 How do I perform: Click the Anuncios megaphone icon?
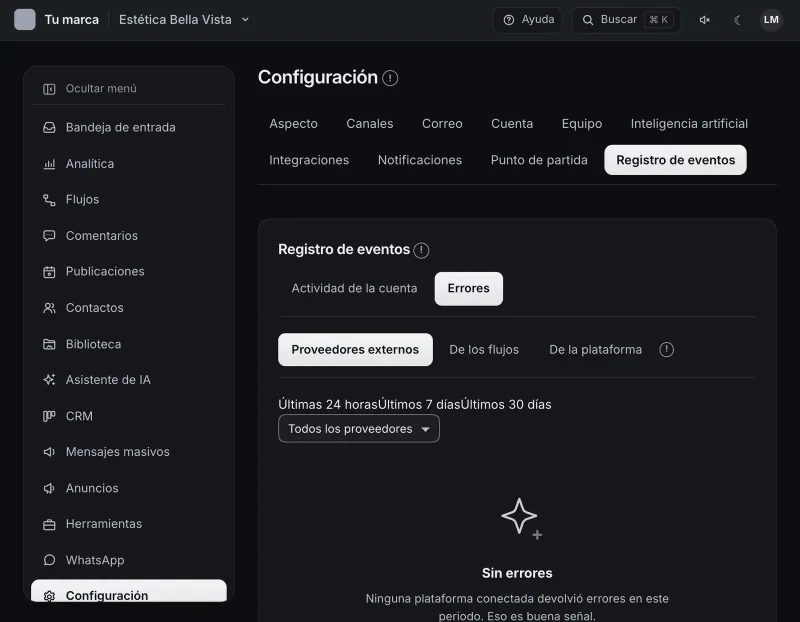[49, 488]
